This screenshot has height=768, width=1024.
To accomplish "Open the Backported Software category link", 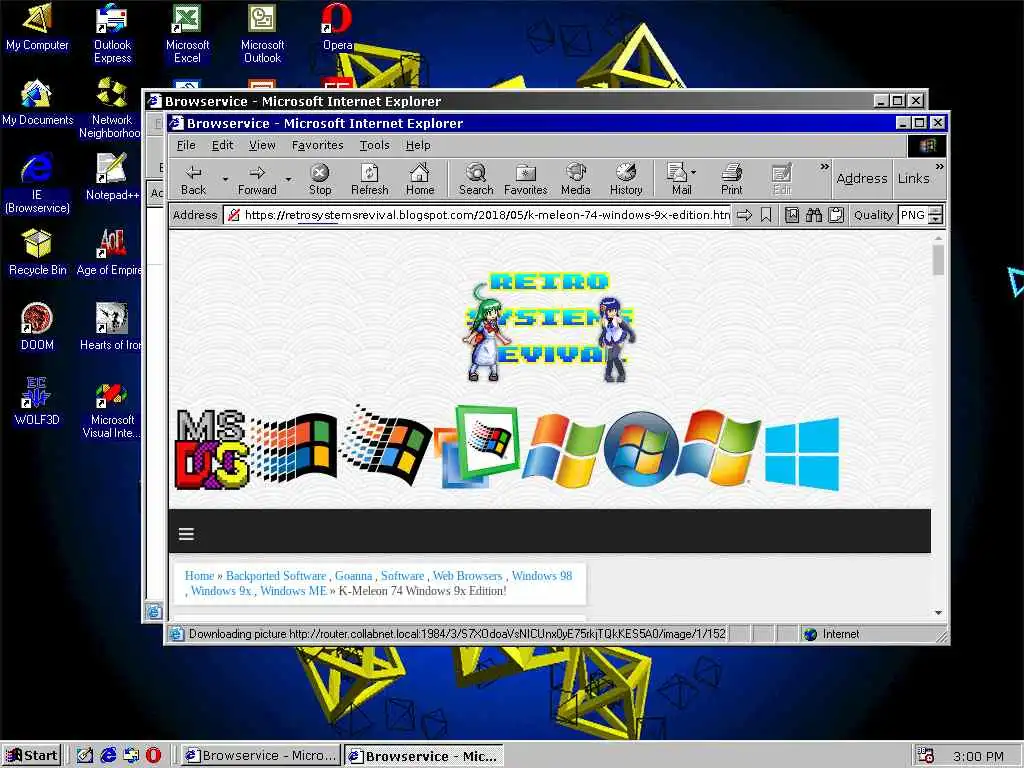I will click(276, 576).
